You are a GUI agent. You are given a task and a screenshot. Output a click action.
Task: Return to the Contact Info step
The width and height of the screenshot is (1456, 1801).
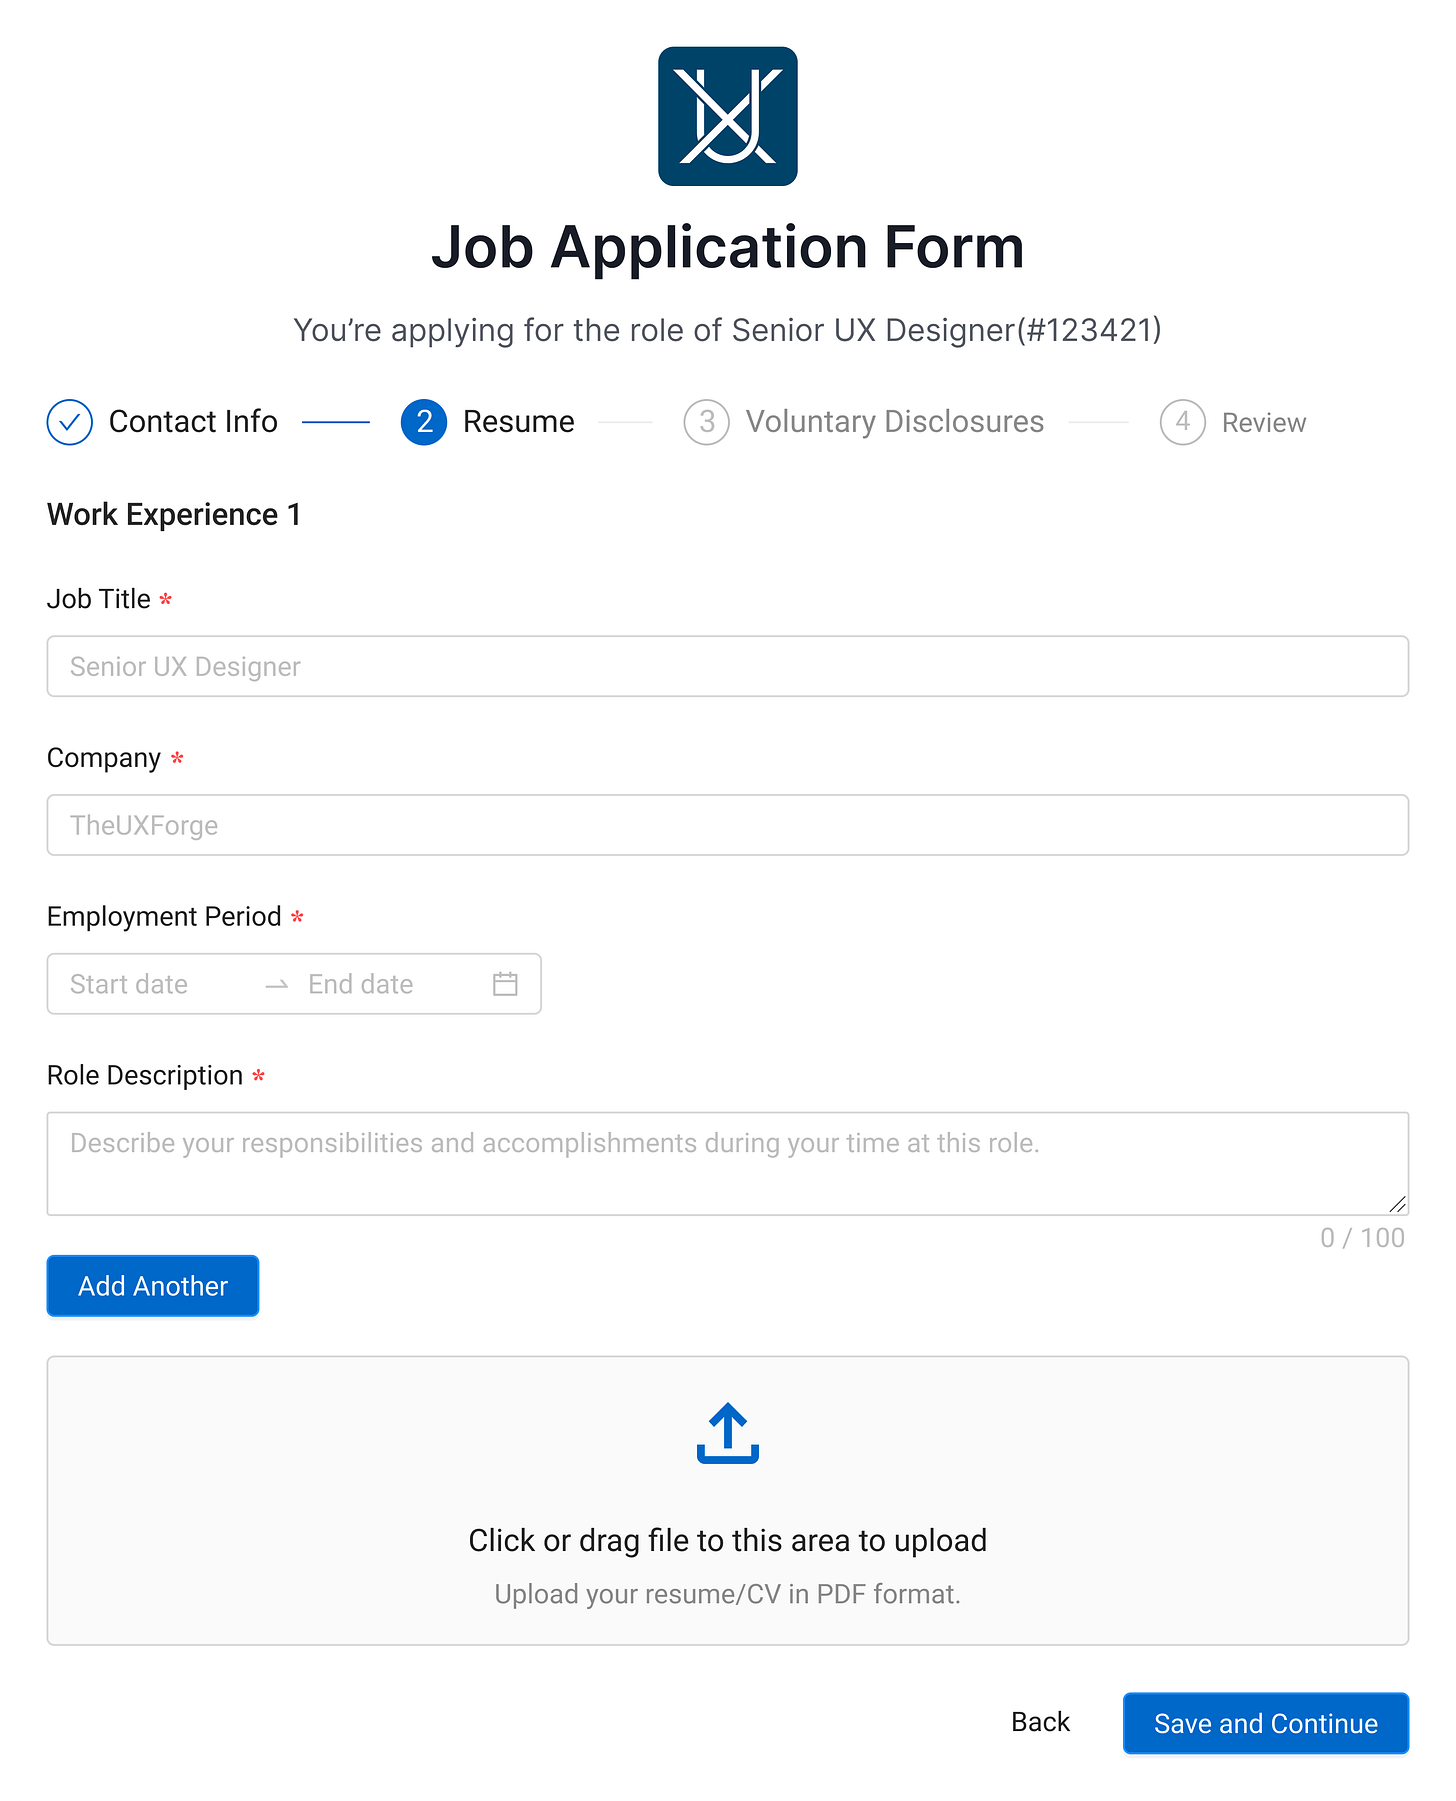coord(193,422)
